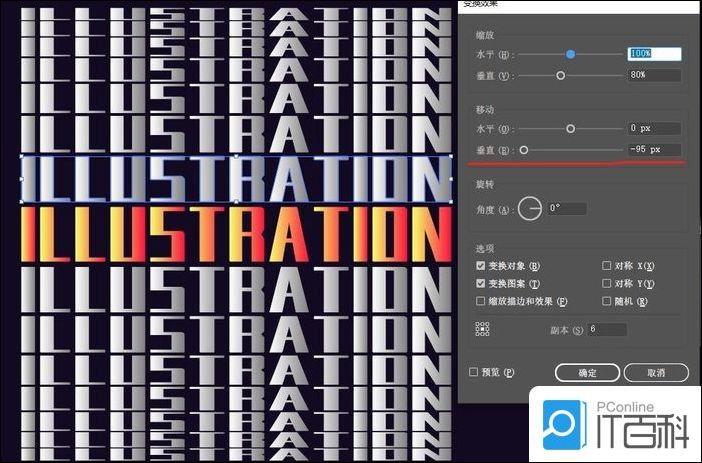Viewport: 702px width, 463px height.
Task: Click the 副本 copies field showing 6
Action: click(607, 329)
